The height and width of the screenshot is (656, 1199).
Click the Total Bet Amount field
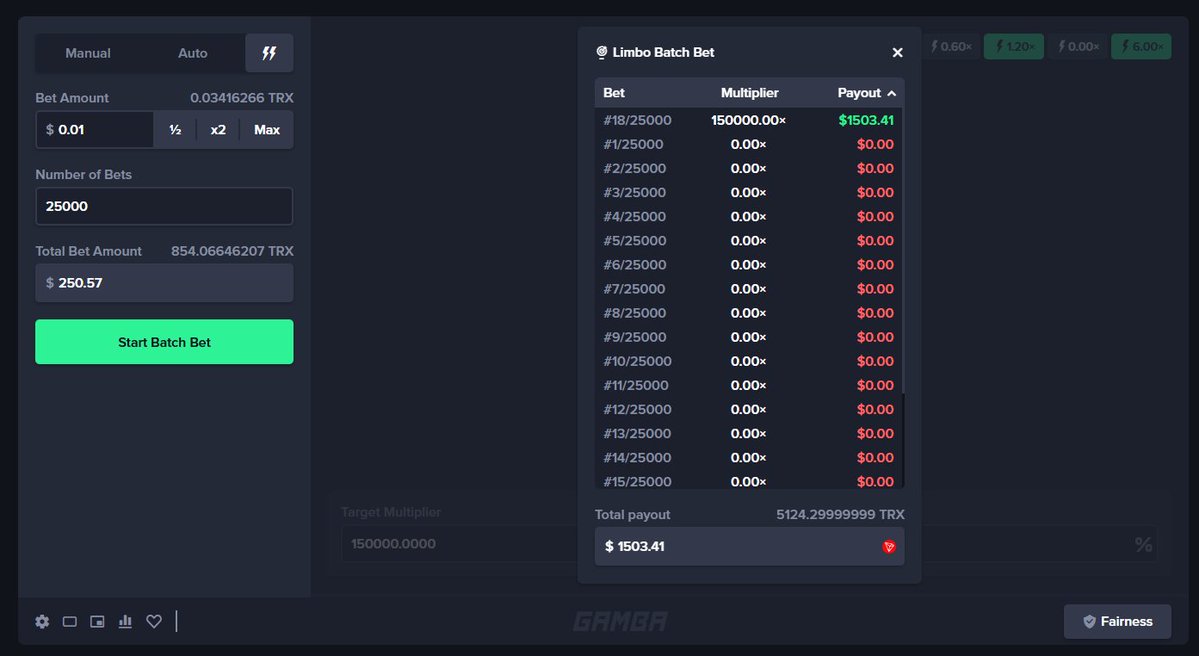click(164, 283)
